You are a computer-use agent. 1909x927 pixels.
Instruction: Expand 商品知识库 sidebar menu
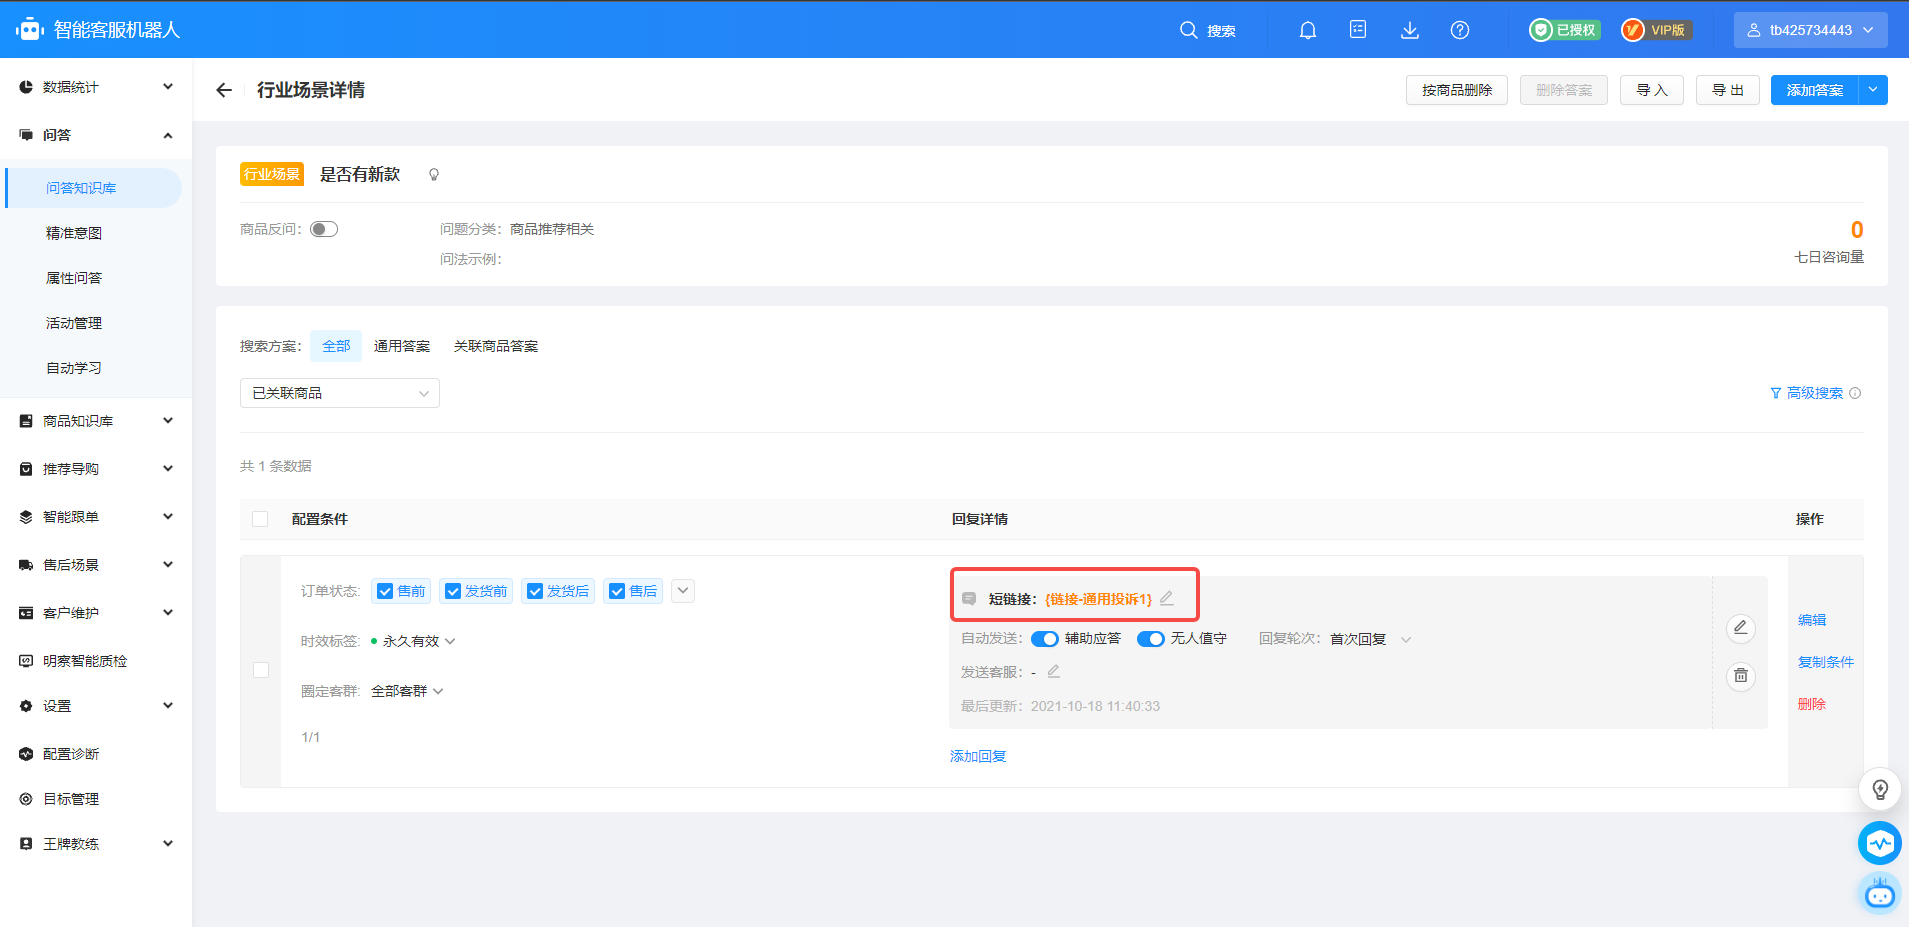click(96, 421)
